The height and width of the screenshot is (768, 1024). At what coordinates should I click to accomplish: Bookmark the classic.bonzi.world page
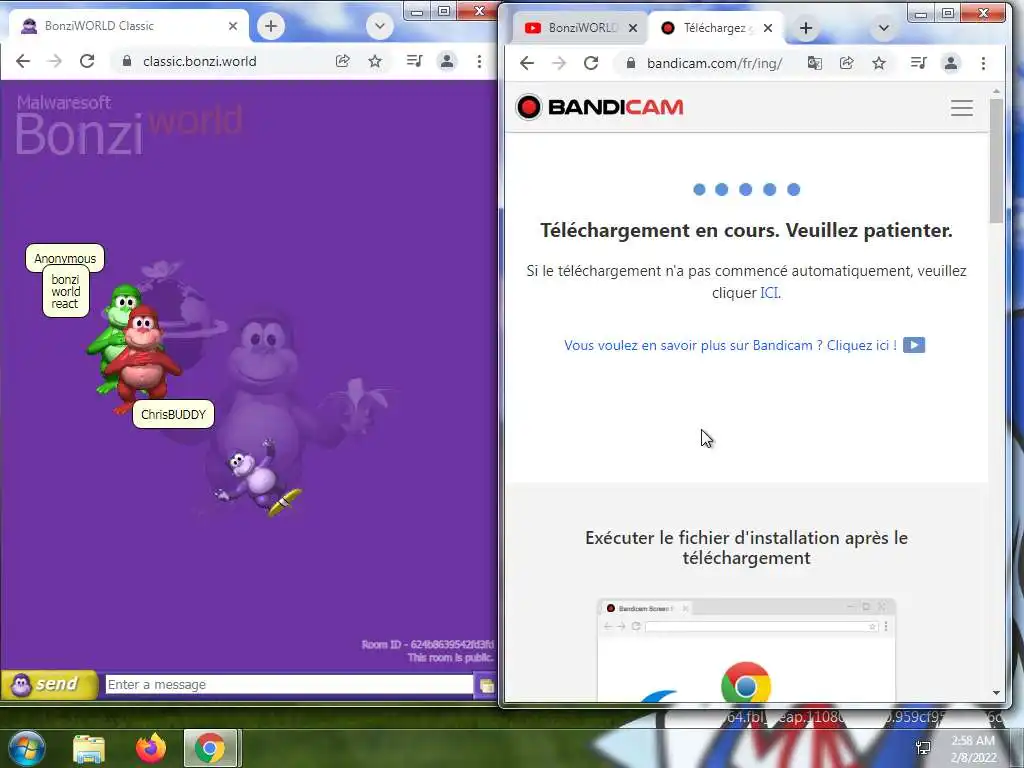375,61
